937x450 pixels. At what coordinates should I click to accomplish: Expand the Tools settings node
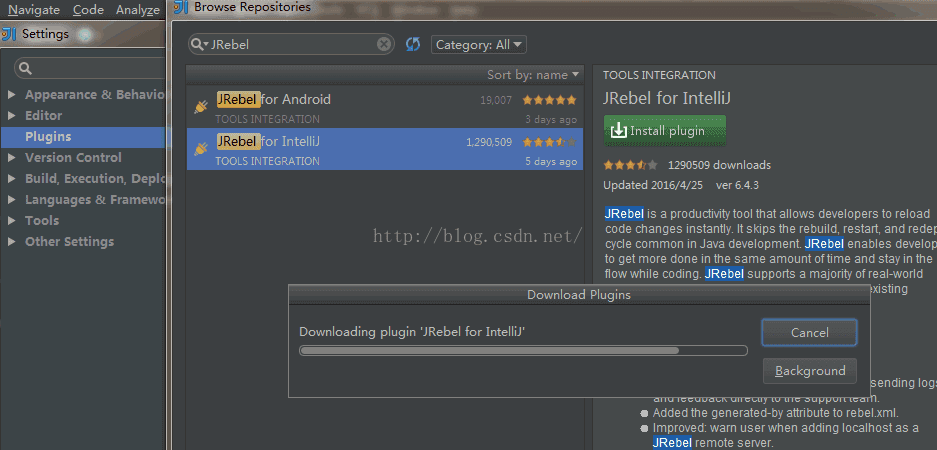[x=11, y=221]
